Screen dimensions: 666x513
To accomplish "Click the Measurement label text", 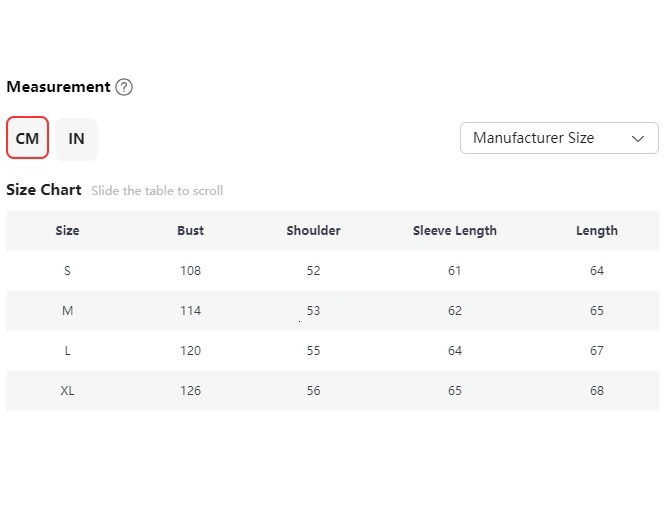I will click(x=58, y=87).
